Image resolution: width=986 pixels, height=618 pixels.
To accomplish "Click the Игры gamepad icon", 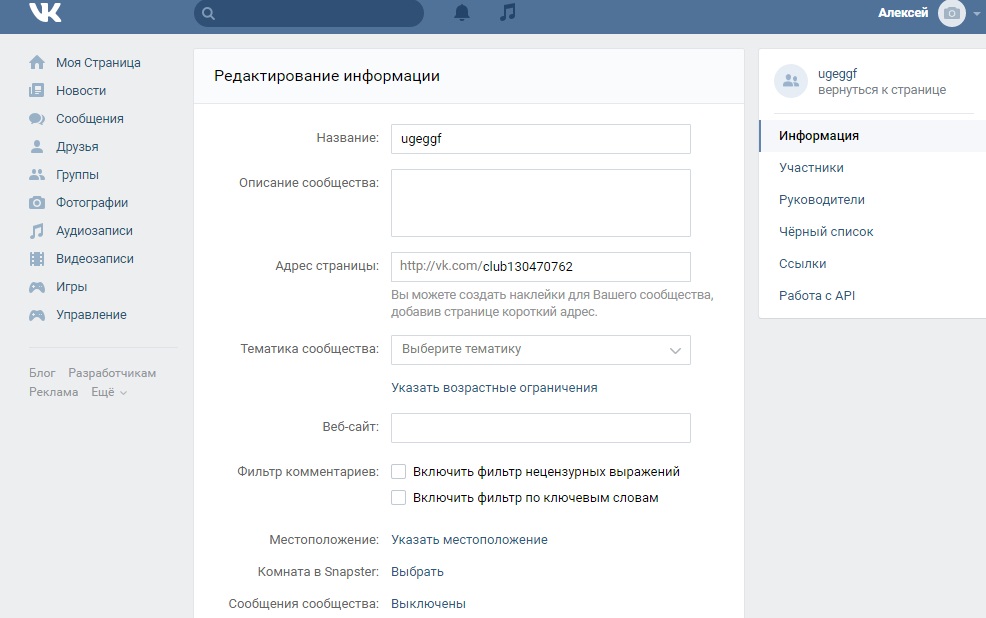I will coord(37,287).
